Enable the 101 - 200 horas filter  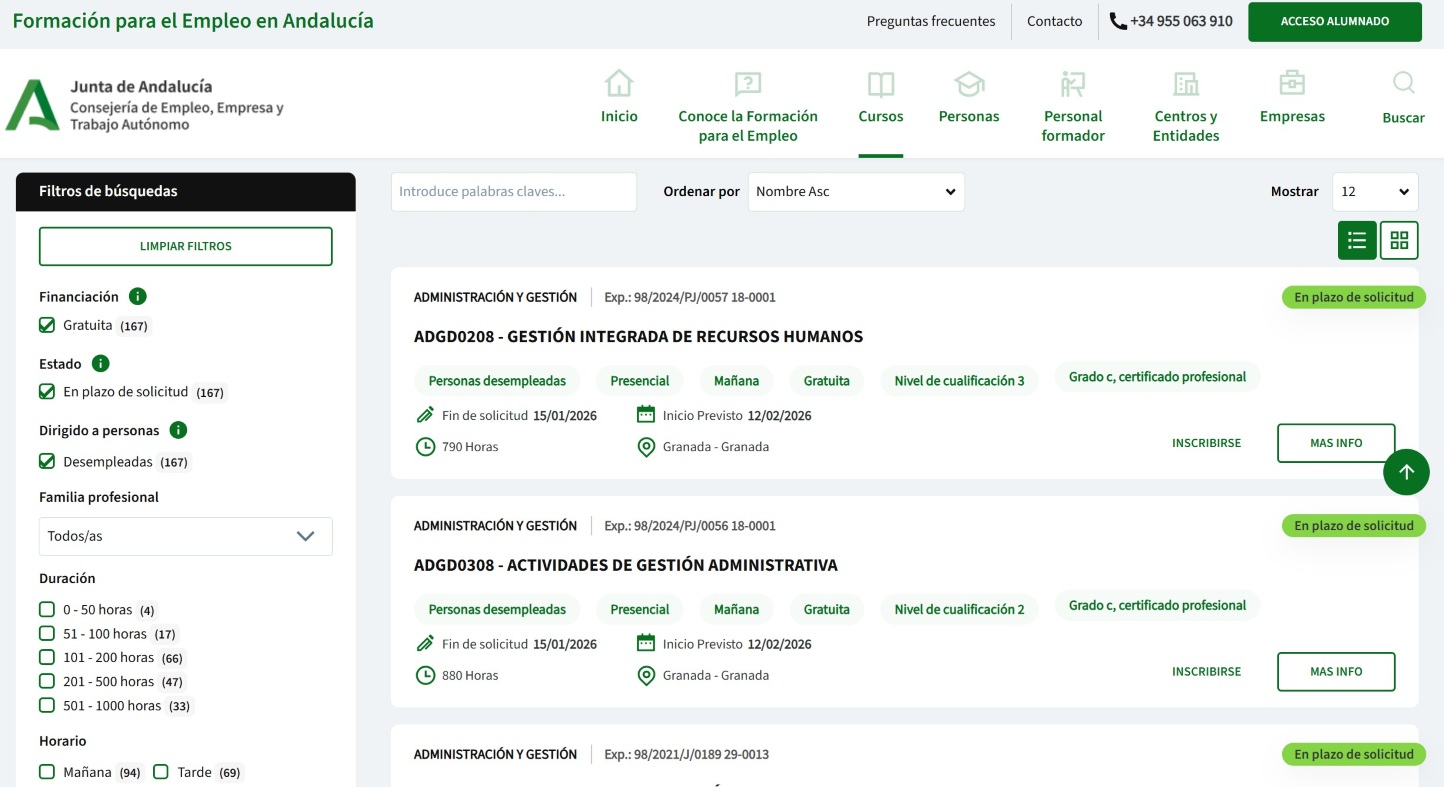(x=47, y=657)
